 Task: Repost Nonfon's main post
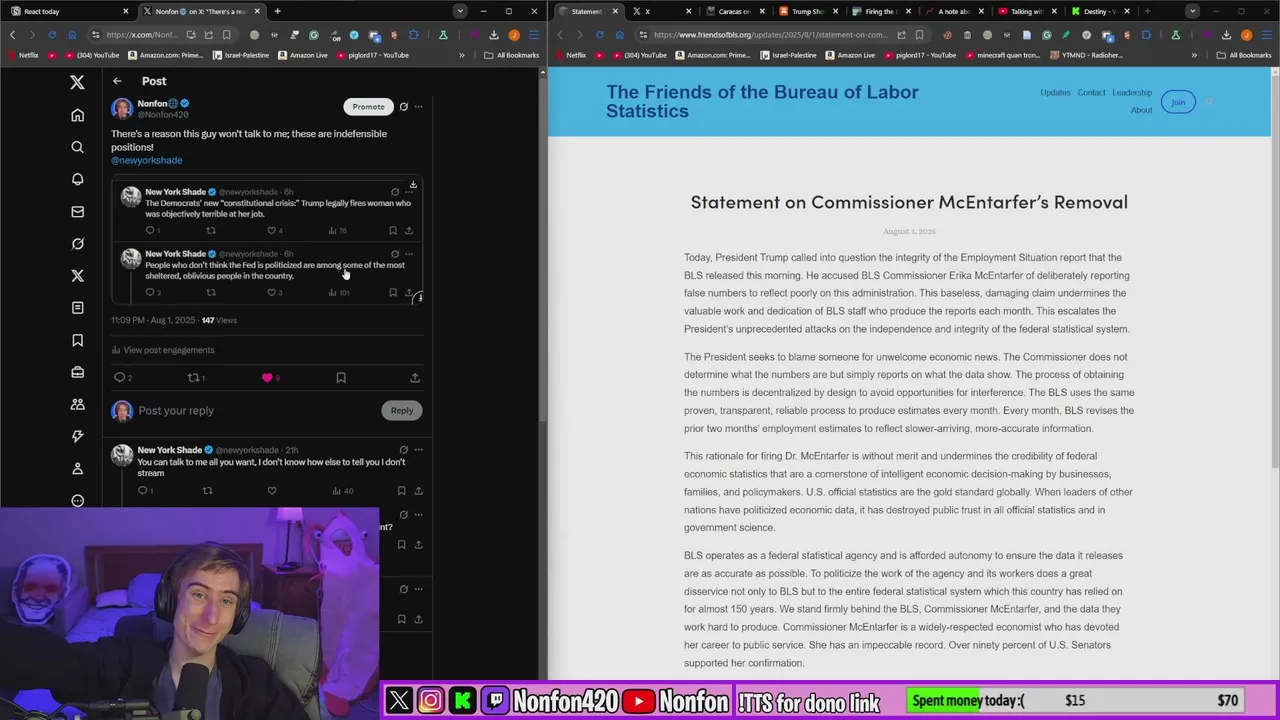click(x=194, y=378)
